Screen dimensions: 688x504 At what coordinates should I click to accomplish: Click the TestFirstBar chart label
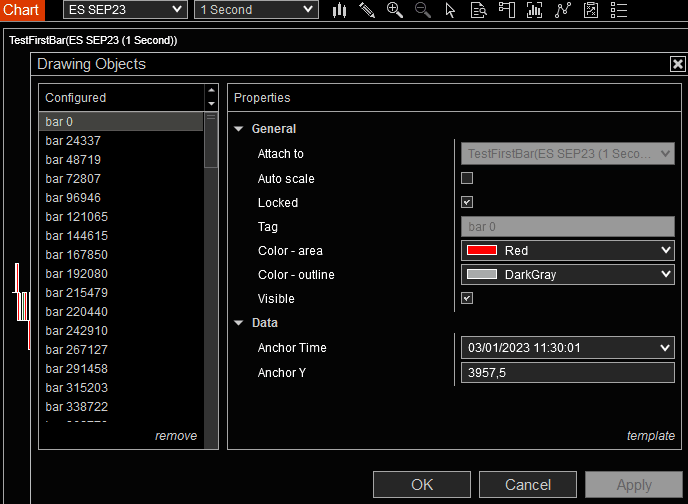coord(93,40)
